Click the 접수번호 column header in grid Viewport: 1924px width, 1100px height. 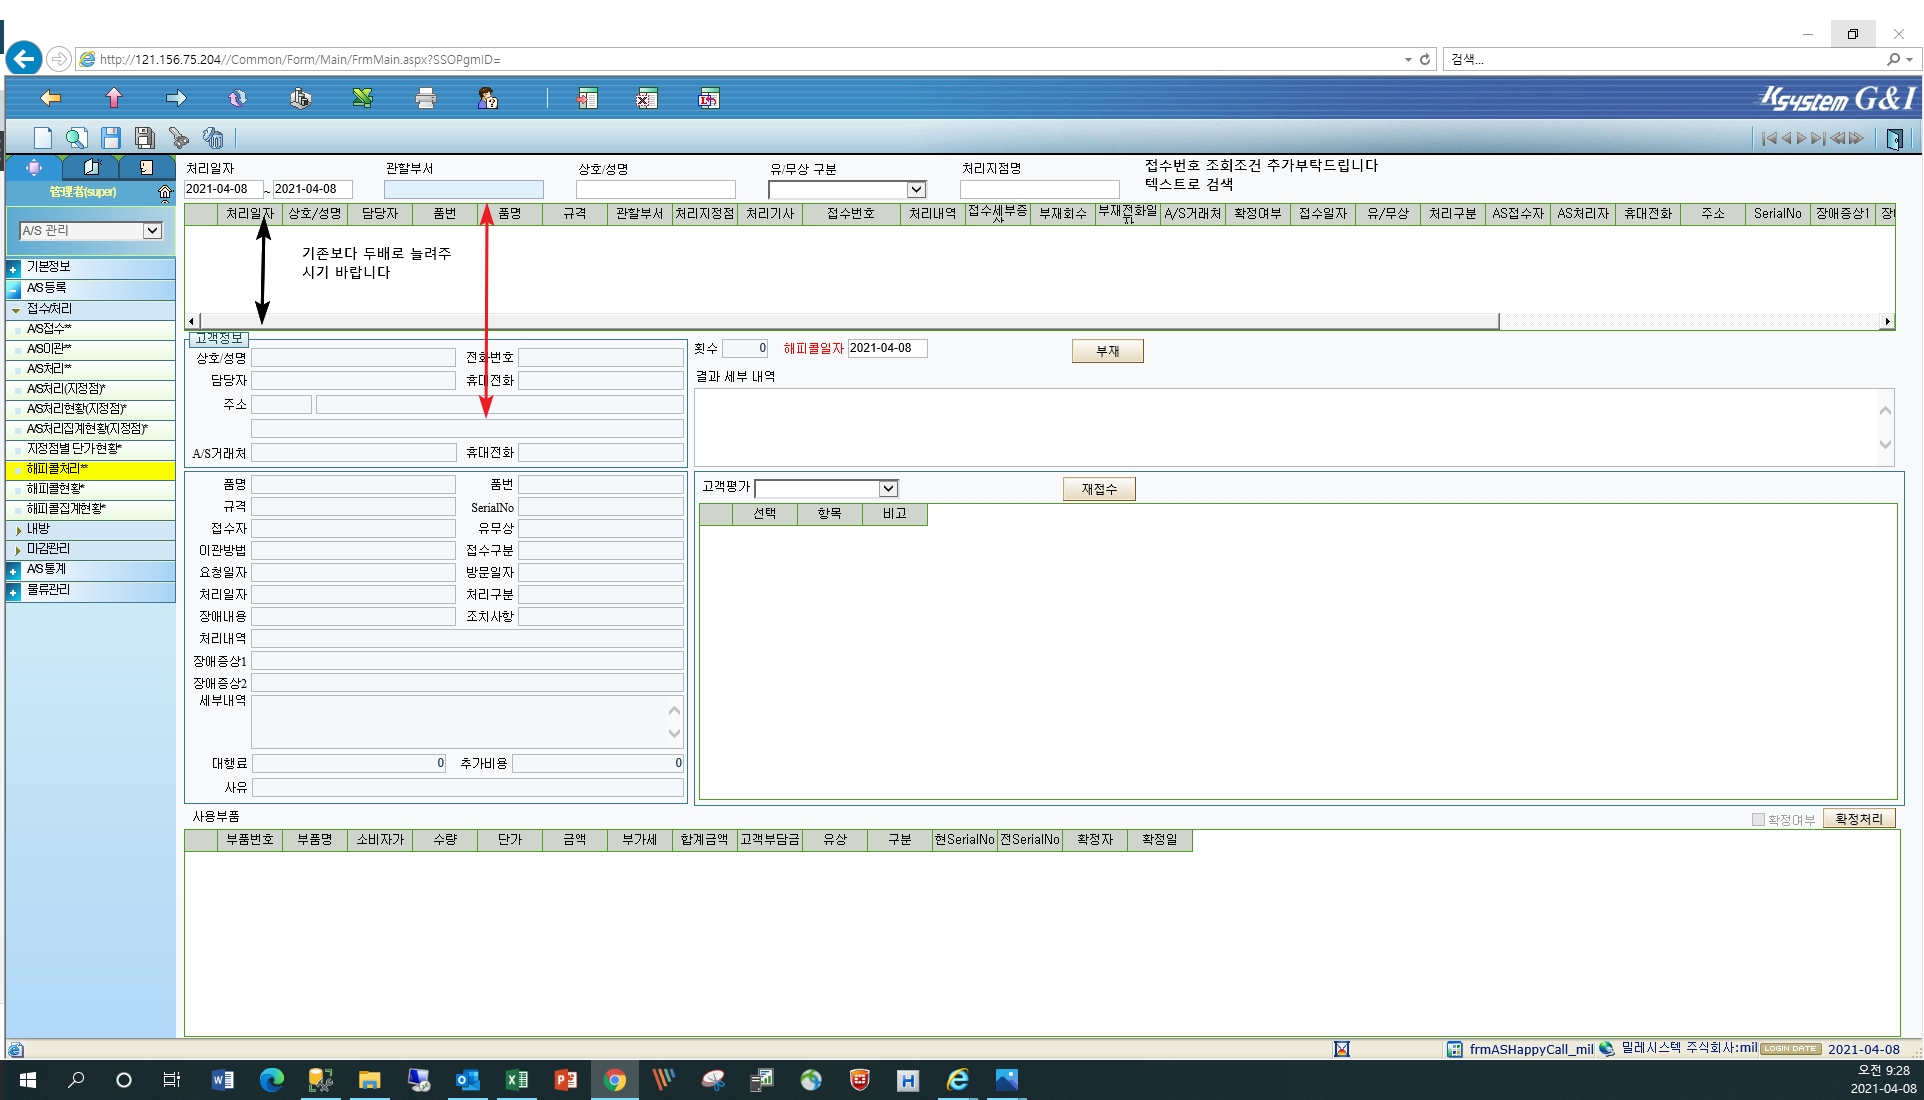[x=850, y=213]
